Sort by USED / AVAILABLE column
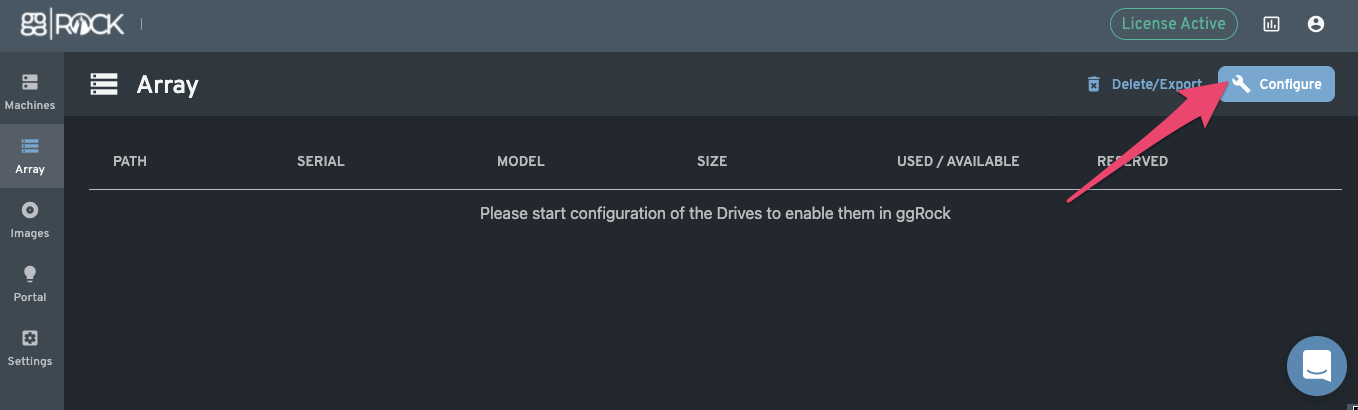Image resolution: width=1358 pixels, height=410 pixels. (958, 161)
